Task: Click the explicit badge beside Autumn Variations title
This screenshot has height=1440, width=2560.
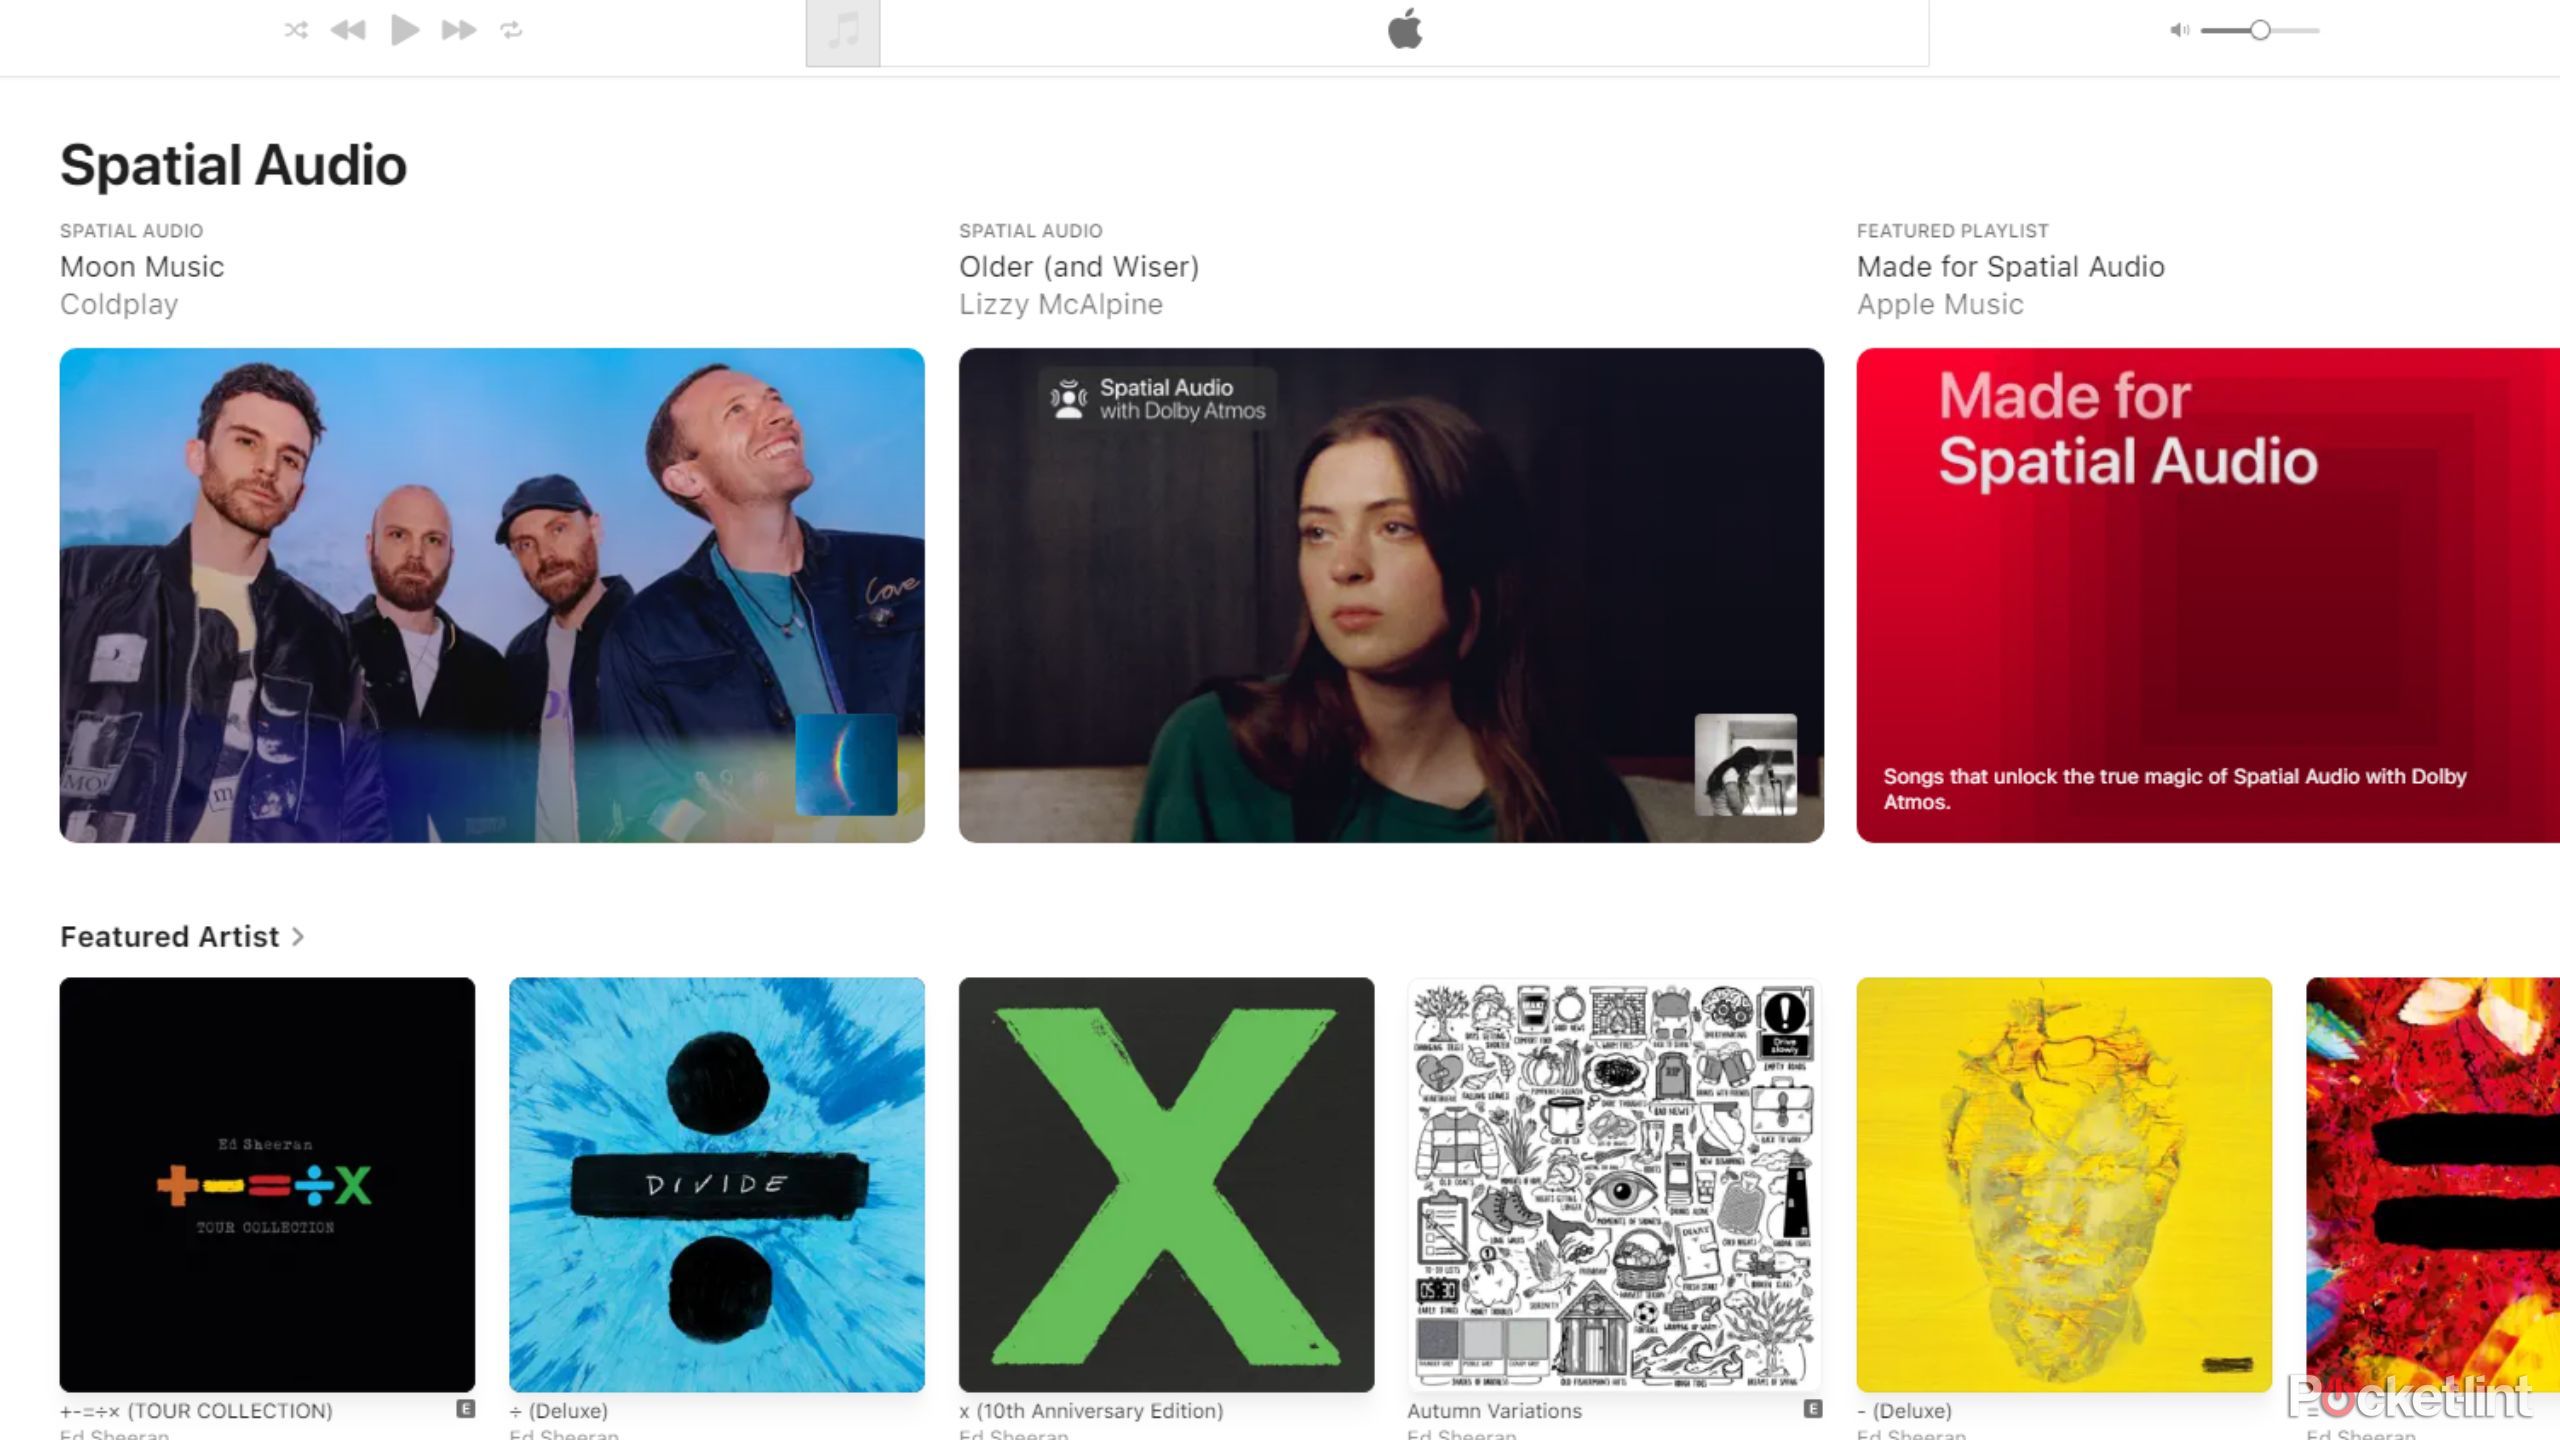Action: (1813, 1409)
